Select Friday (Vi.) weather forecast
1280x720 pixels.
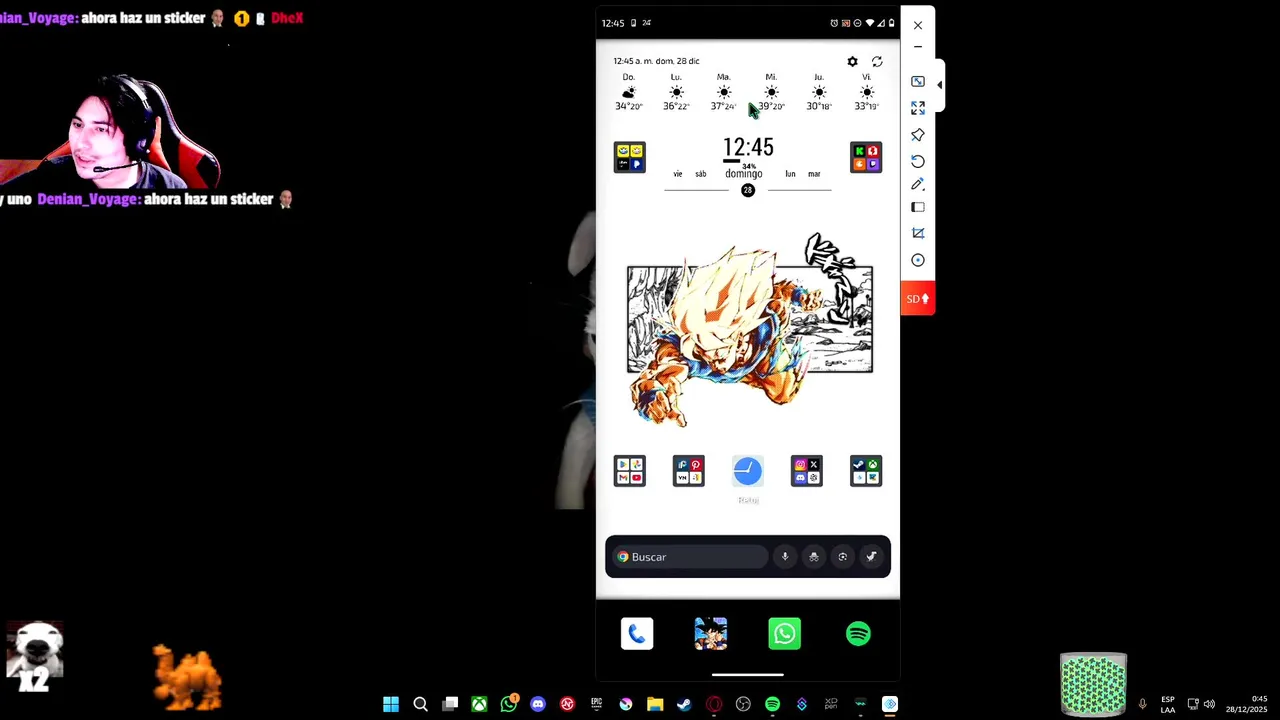tap(866, 91)
